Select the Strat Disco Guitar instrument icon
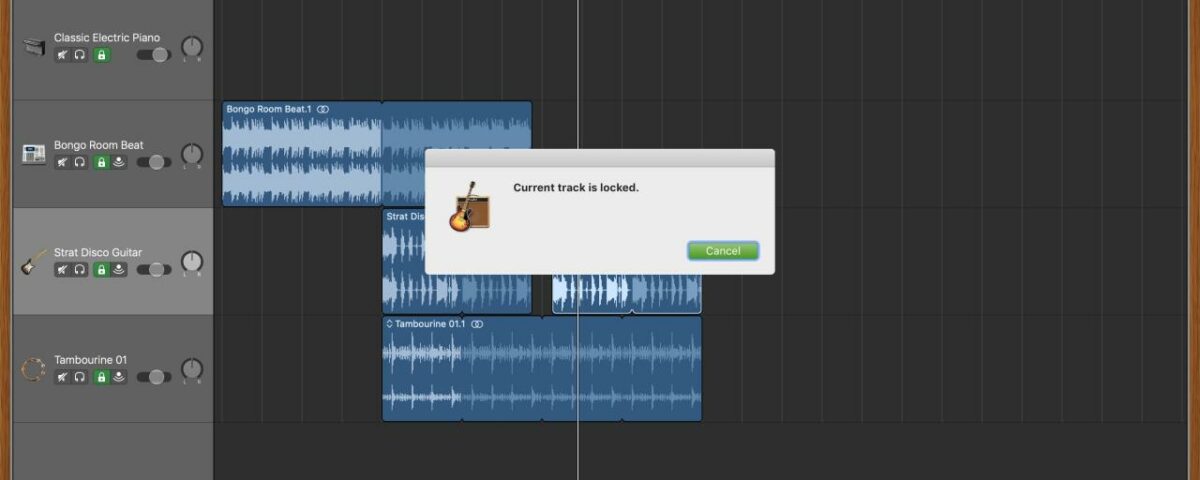Image resolution: width=1200 pixels, height=480 pixels. (x=34, y=261)
